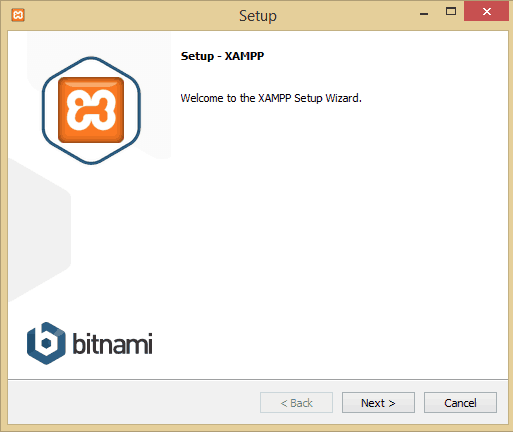
Task: Close the Setup wizard with red X
Action: 486,12
